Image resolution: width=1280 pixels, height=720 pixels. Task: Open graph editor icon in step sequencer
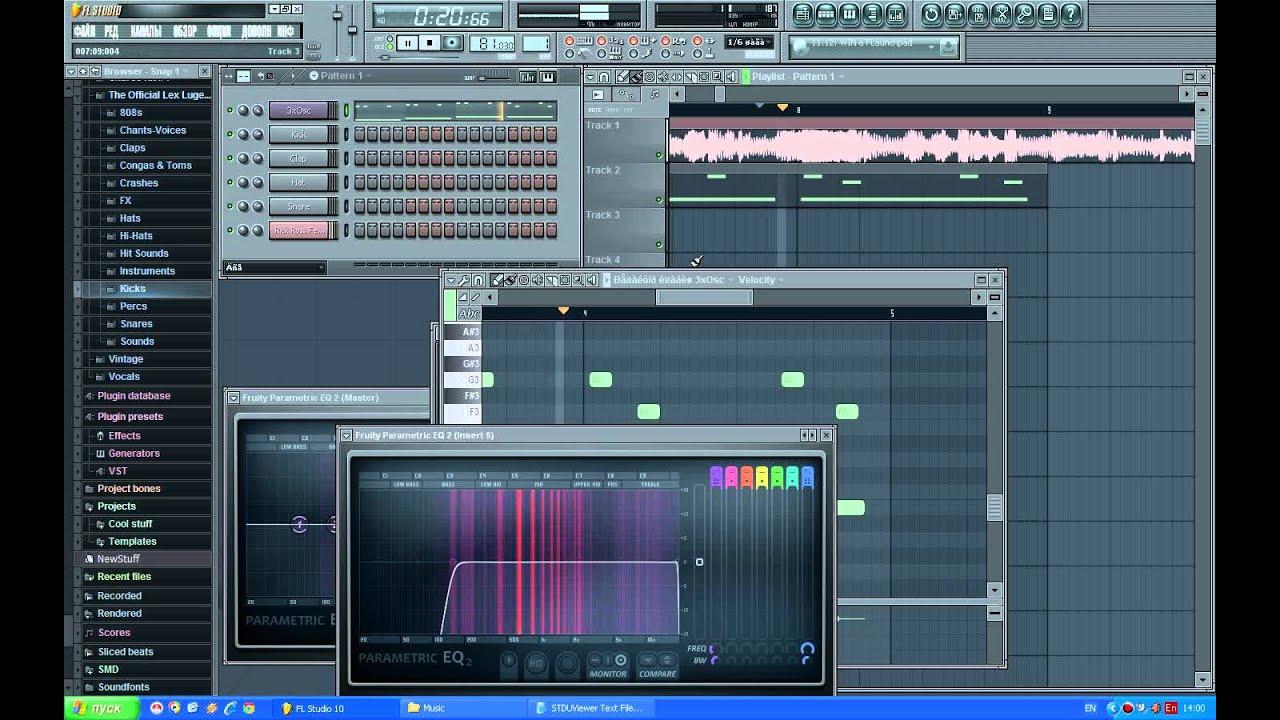pos(528,77)
